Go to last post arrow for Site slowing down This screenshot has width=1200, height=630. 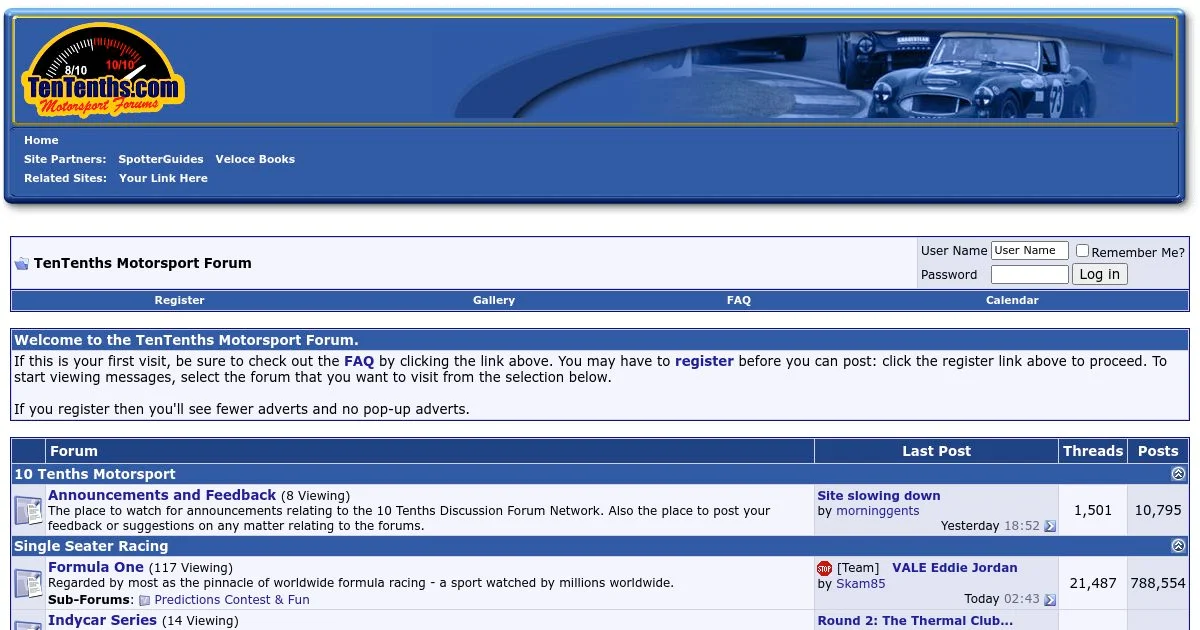coord(1050,526)
